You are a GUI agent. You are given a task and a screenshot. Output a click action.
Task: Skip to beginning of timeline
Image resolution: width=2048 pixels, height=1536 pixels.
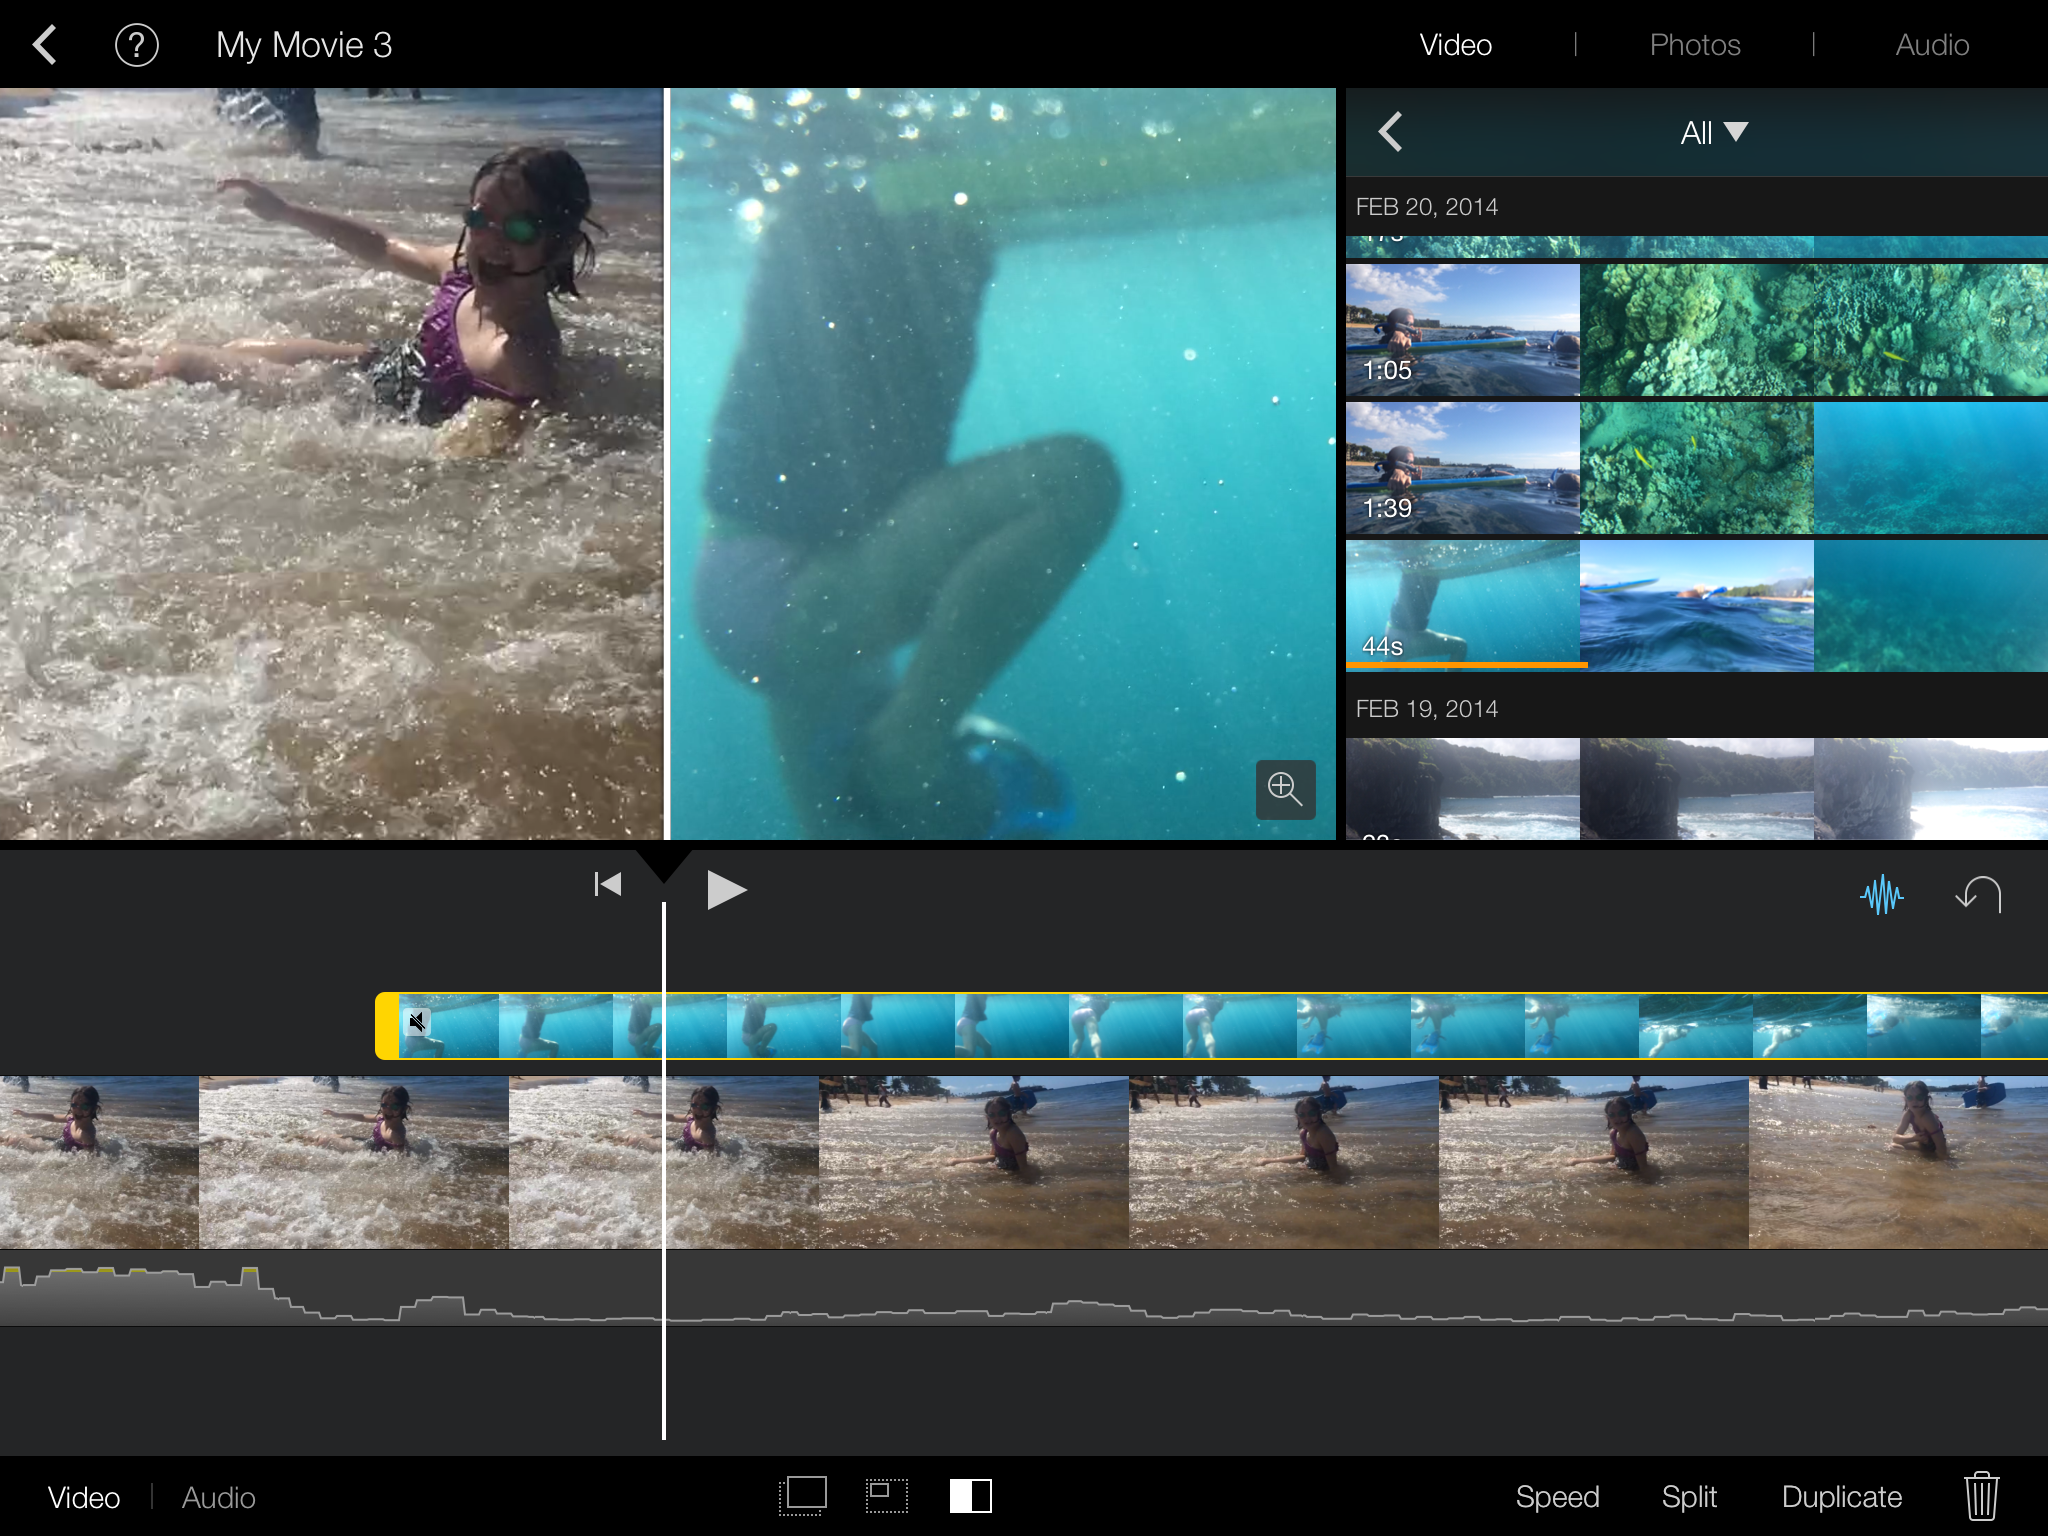(607, 885)
